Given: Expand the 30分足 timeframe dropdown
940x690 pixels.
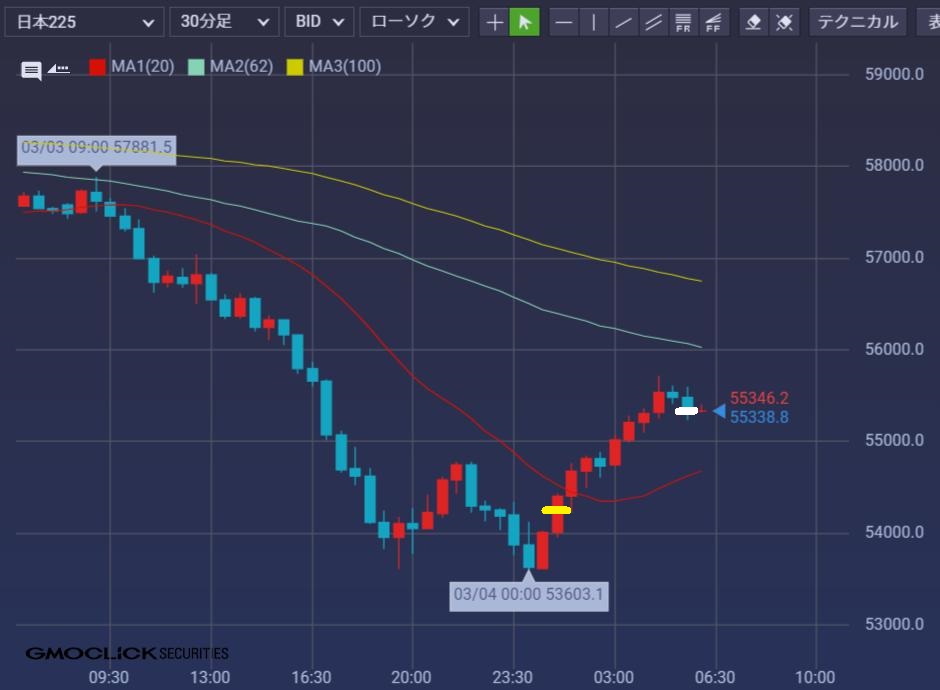Looking at the screenshot, I should 224,22.
